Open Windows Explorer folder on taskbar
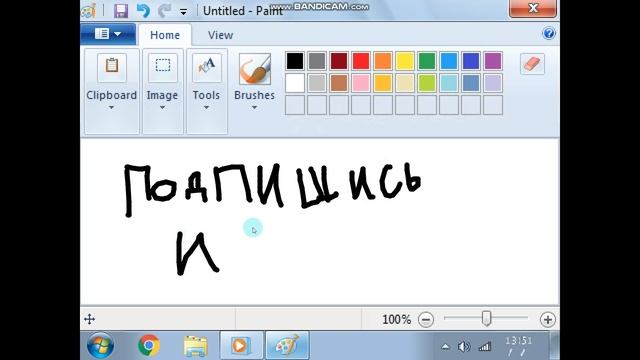The image size is (640, 360). pos(196,346)
